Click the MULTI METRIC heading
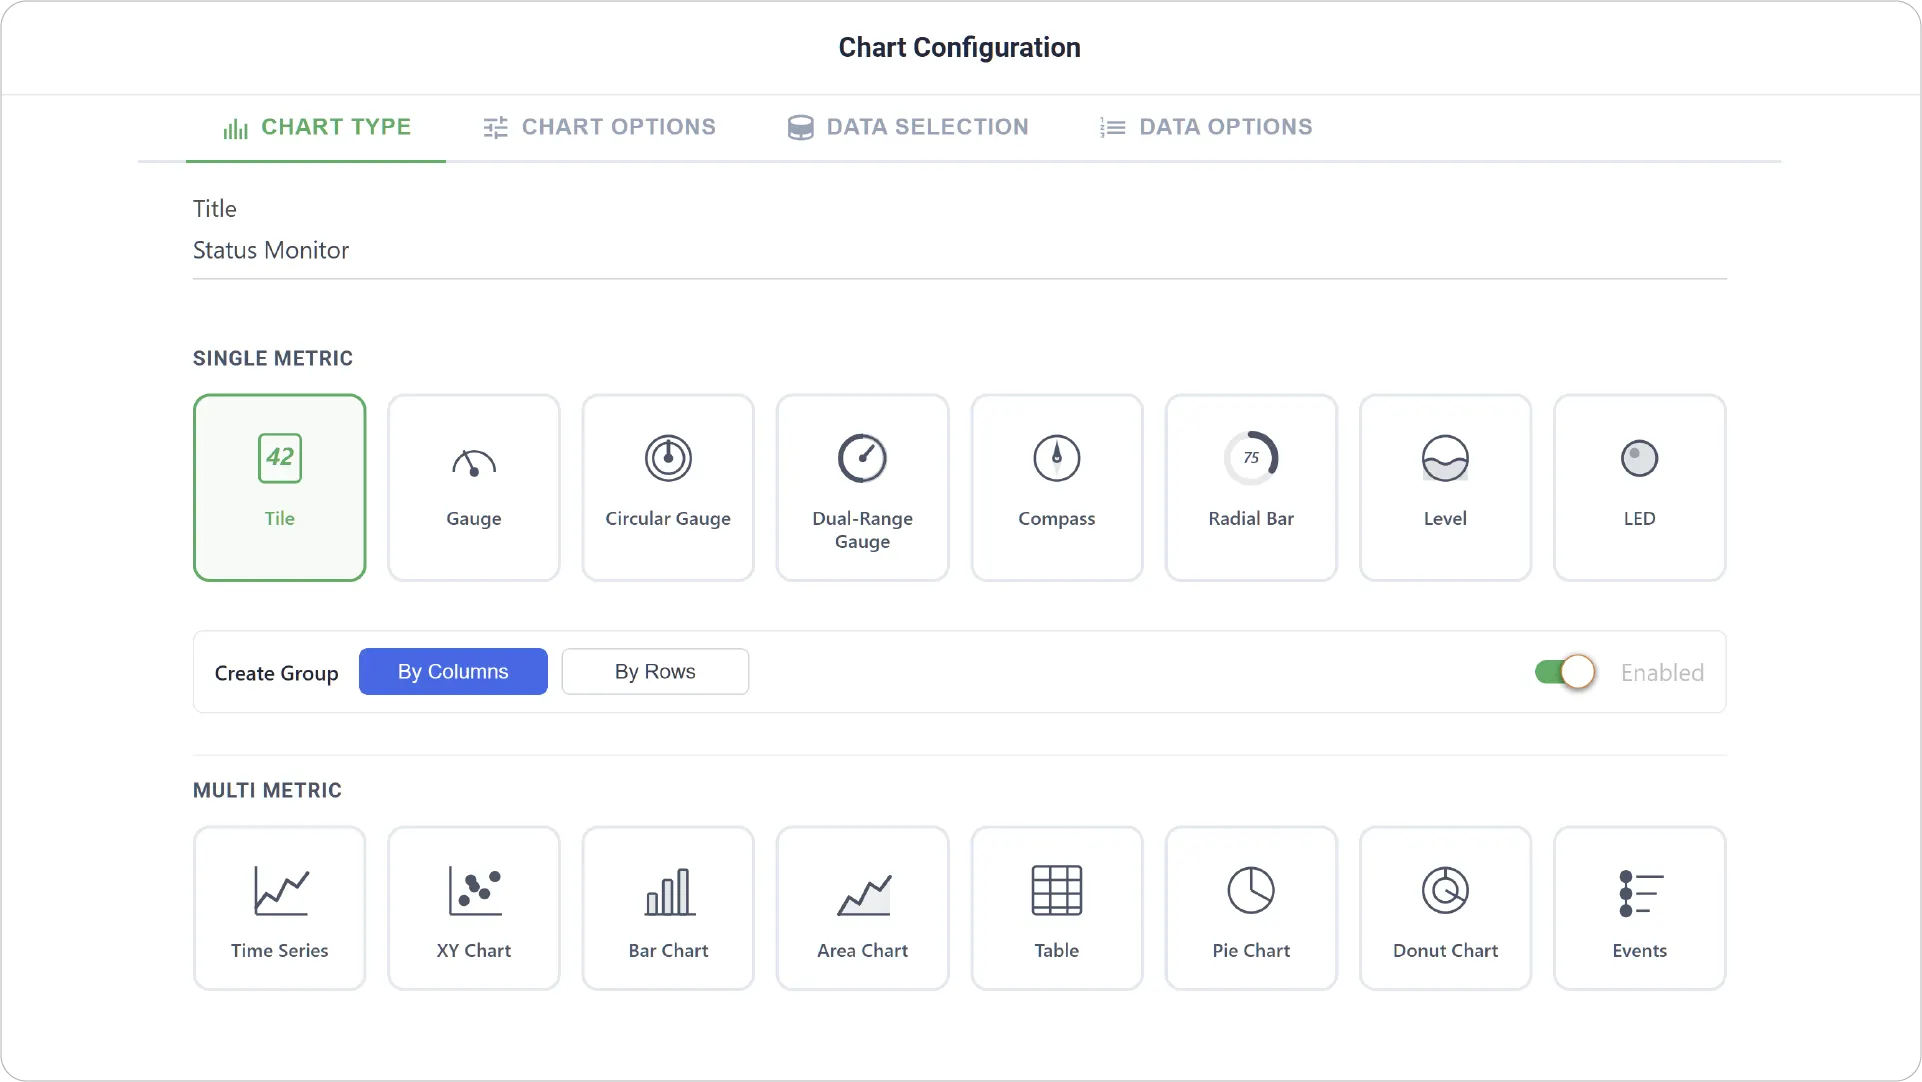This screenshot has height=1082, width=1922. pos(267,791)
